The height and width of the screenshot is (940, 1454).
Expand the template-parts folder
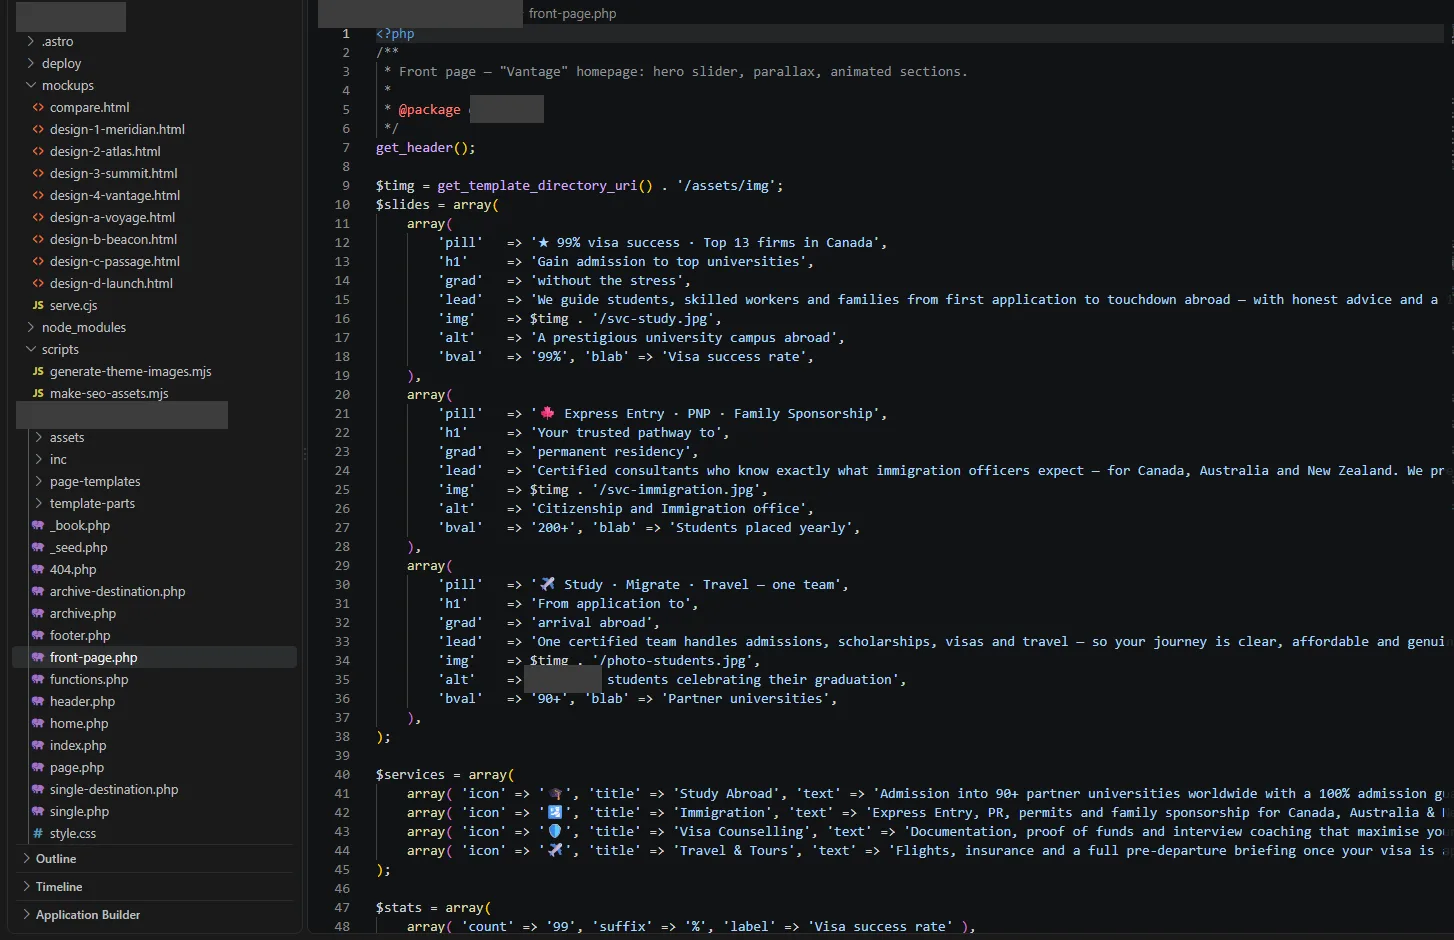pos(39,503)
